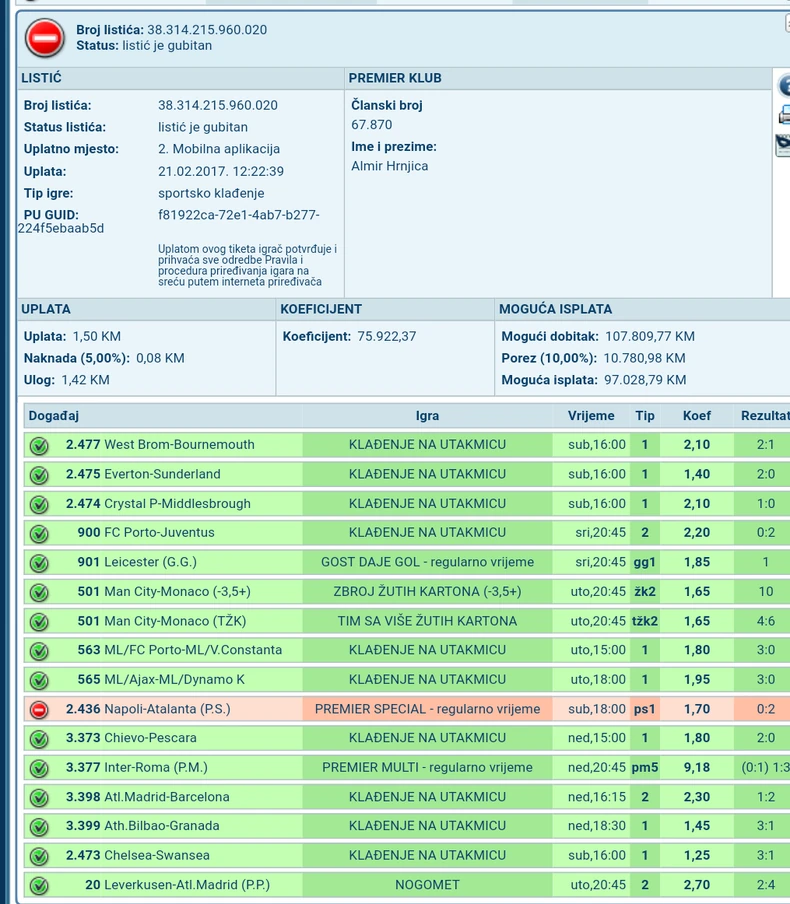This screenshot has height=904, width=790.
Task: Click green check icon next to Leverkusen-Atl.Madrid
Action: pyautogui.click(x=39, y=885)
